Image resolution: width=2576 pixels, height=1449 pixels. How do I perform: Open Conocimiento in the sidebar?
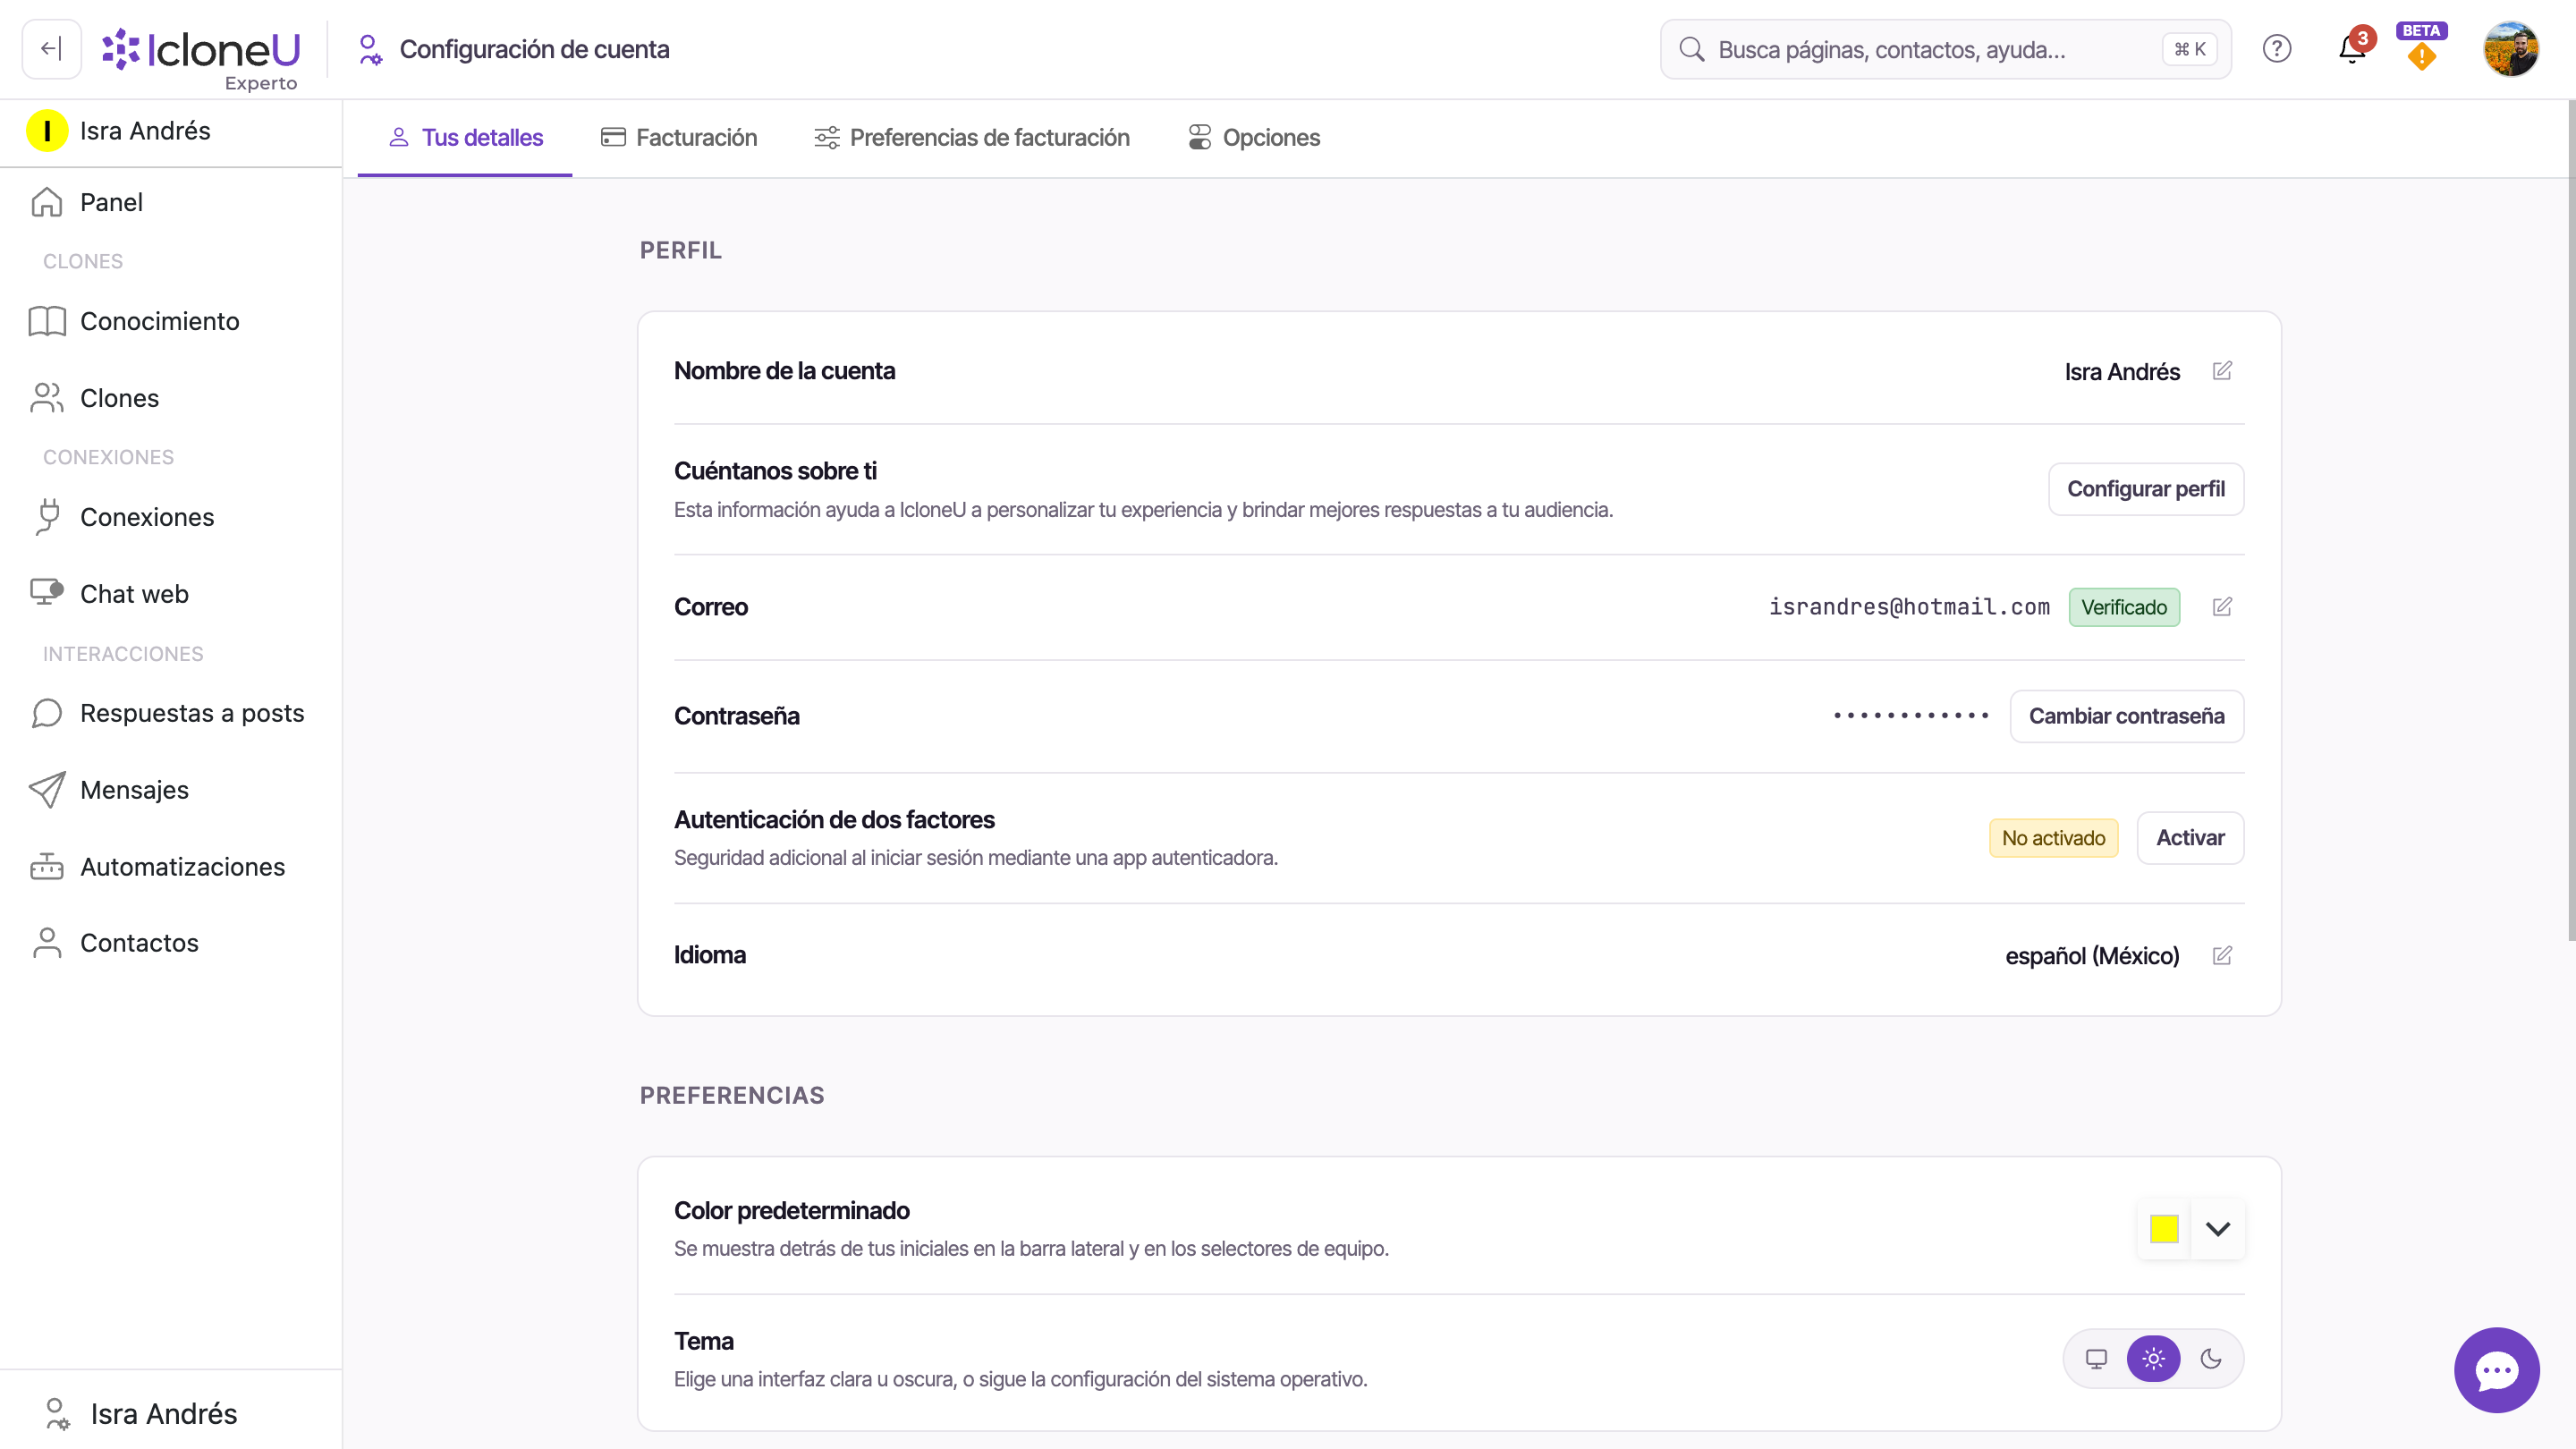[x=171, y=321]
